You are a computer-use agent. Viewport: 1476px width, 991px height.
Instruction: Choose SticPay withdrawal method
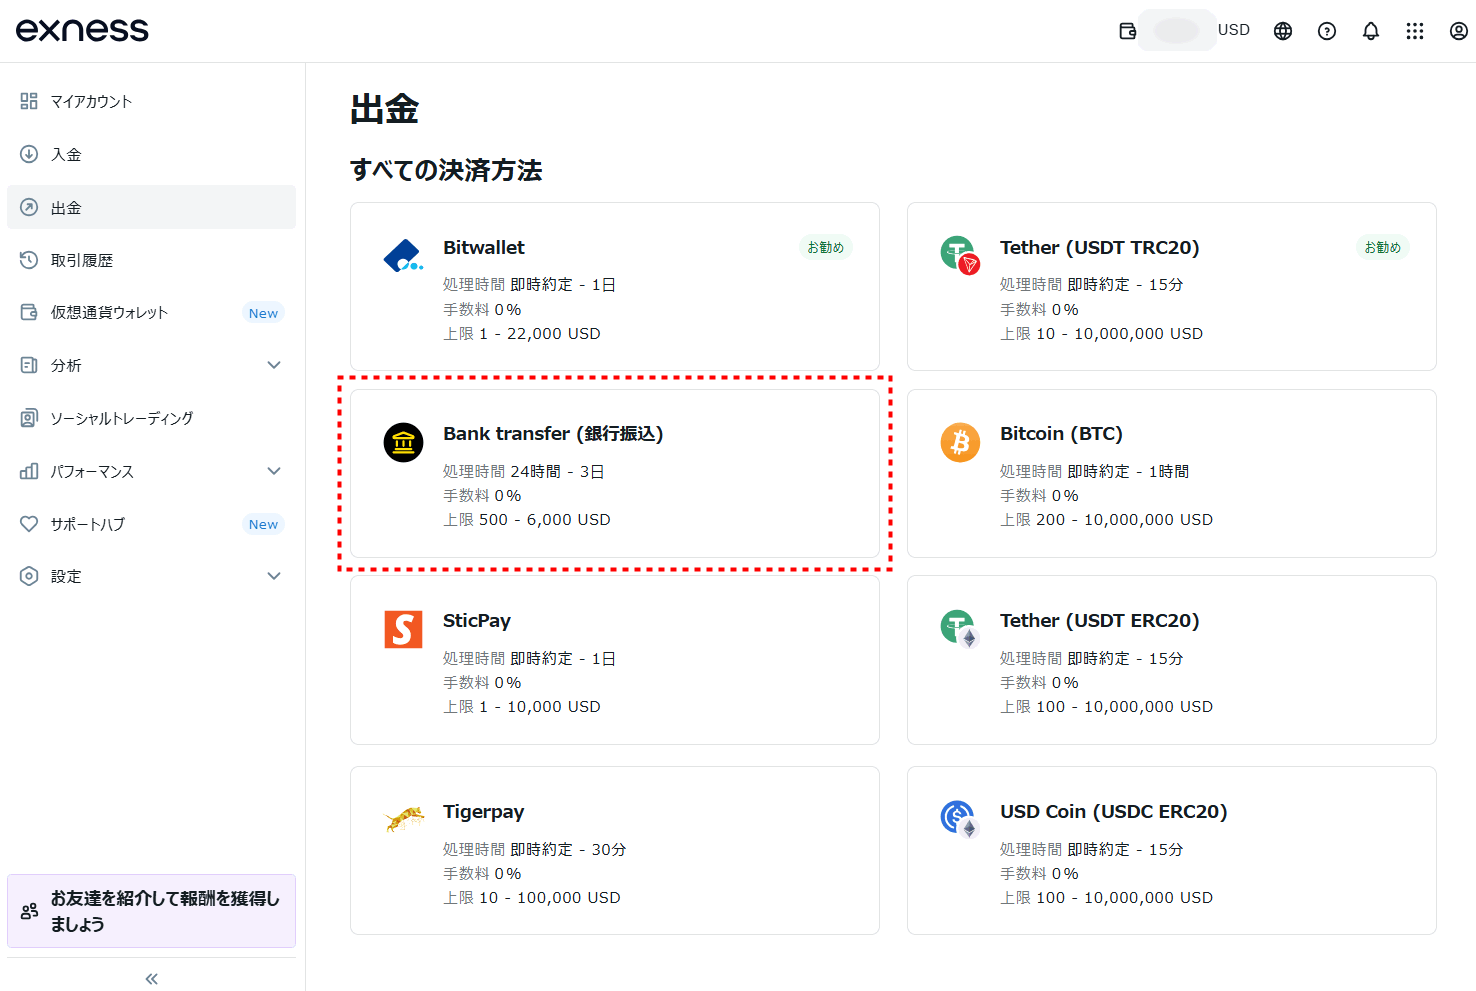click(x=615, y=660)
